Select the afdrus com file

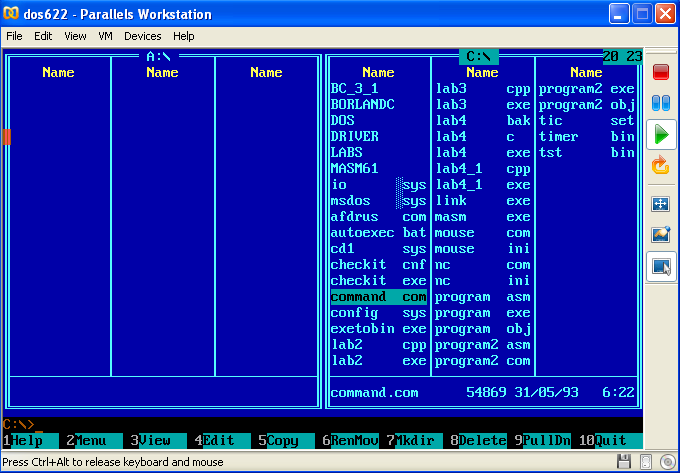pyautogui.click(x=379, y=217)
